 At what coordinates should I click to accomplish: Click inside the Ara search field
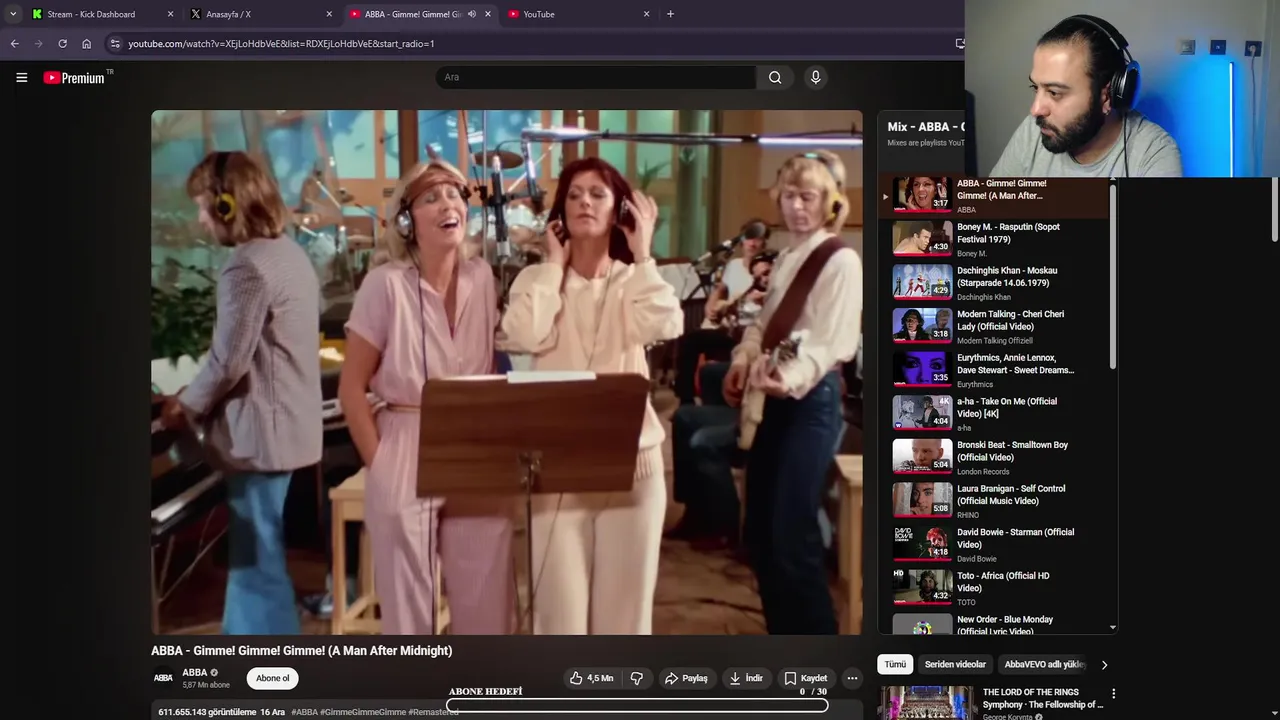pos(596,77)
